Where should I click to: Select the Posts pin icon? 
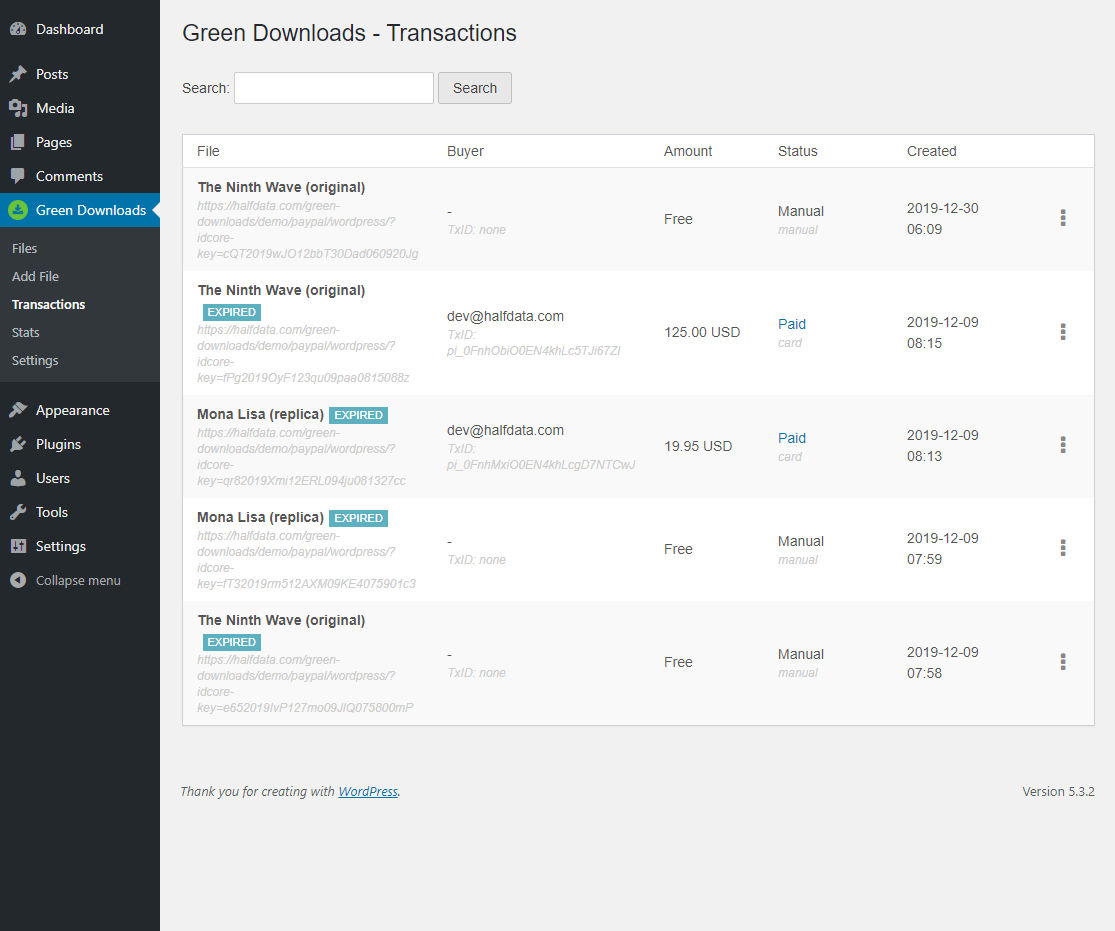point(21,73)
